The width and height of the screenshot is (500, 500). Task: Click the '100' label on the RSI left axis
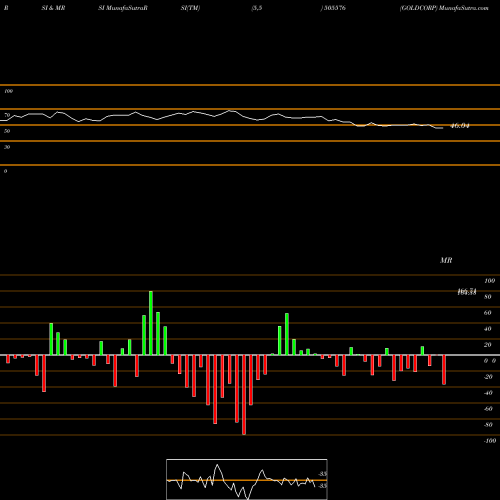(x=8, y=91)
